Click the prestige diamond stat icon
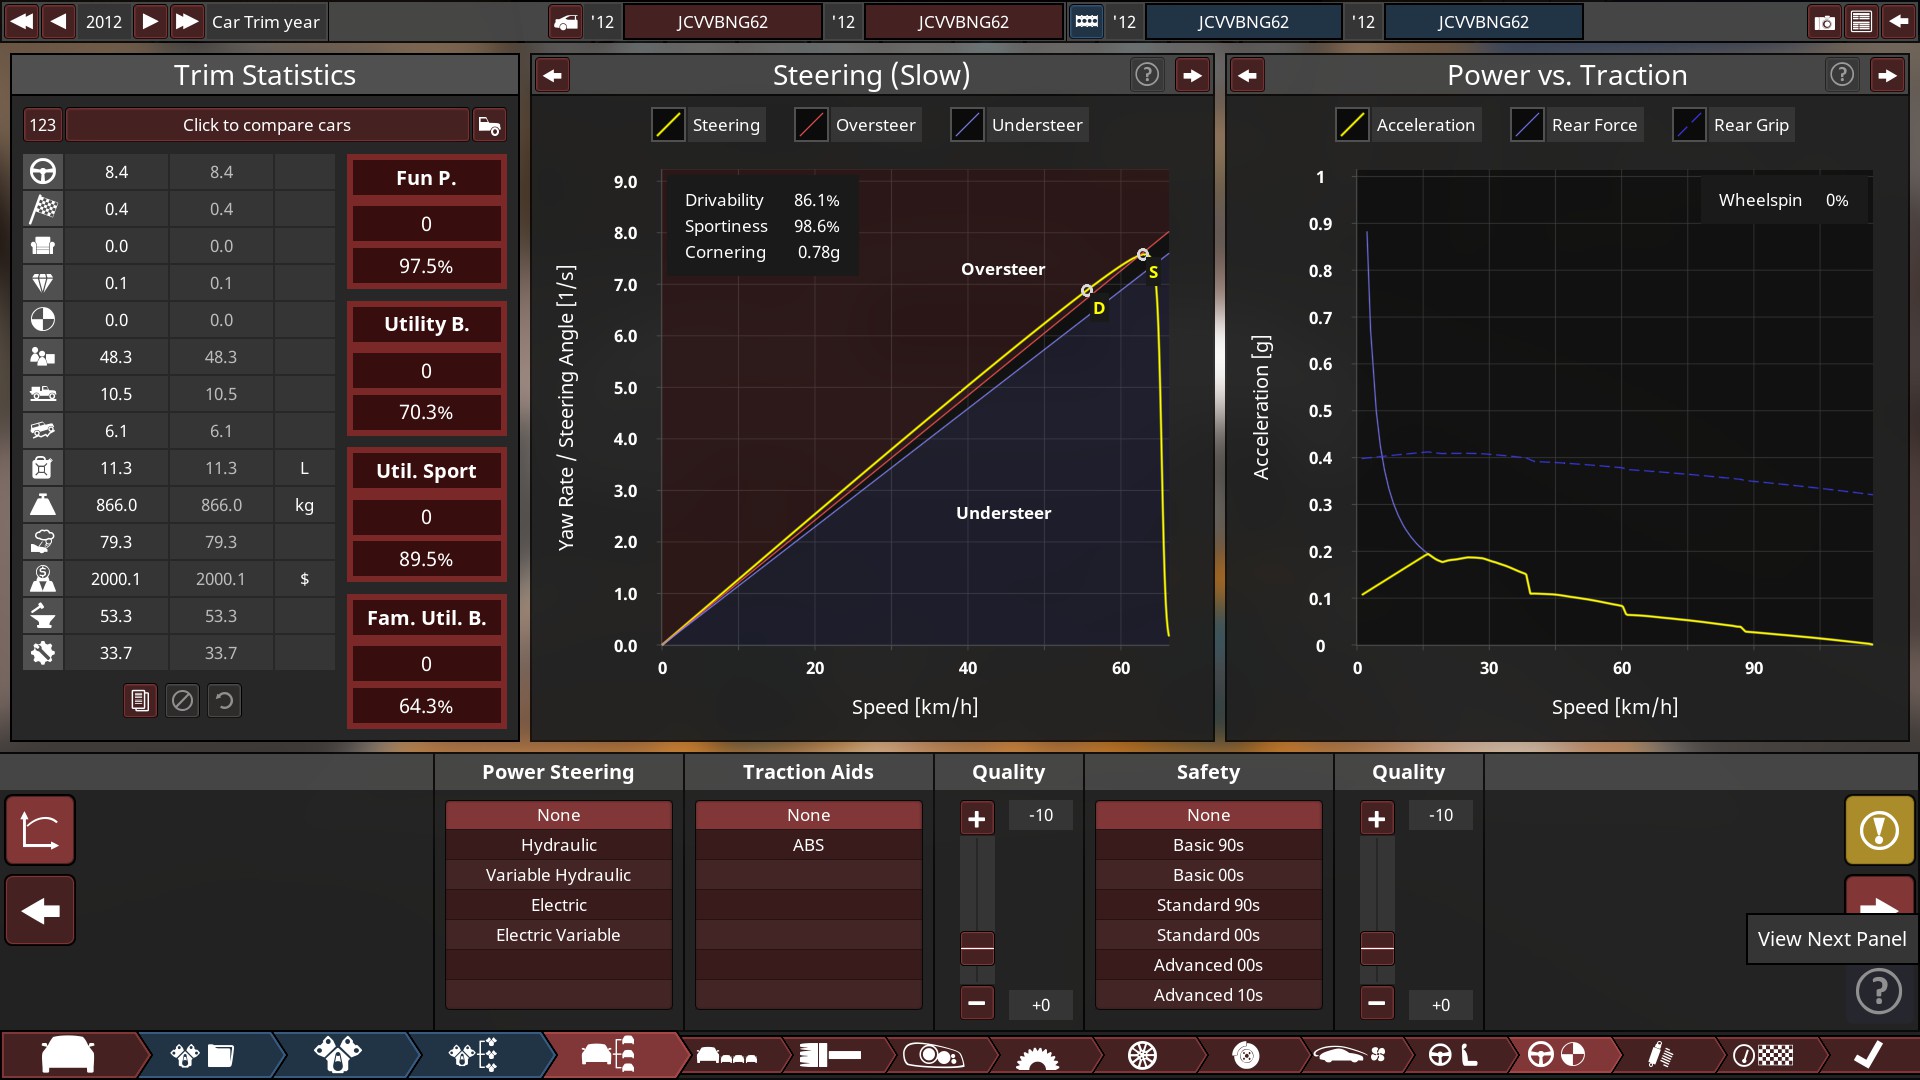 point(43,283)
